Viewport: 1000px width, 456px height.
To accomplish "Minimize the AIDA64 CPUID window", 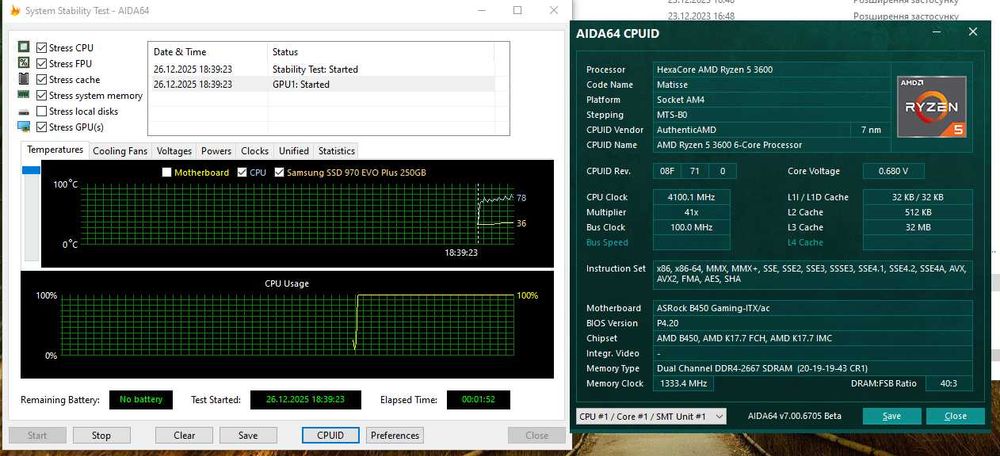I will [x=936, y=32].
